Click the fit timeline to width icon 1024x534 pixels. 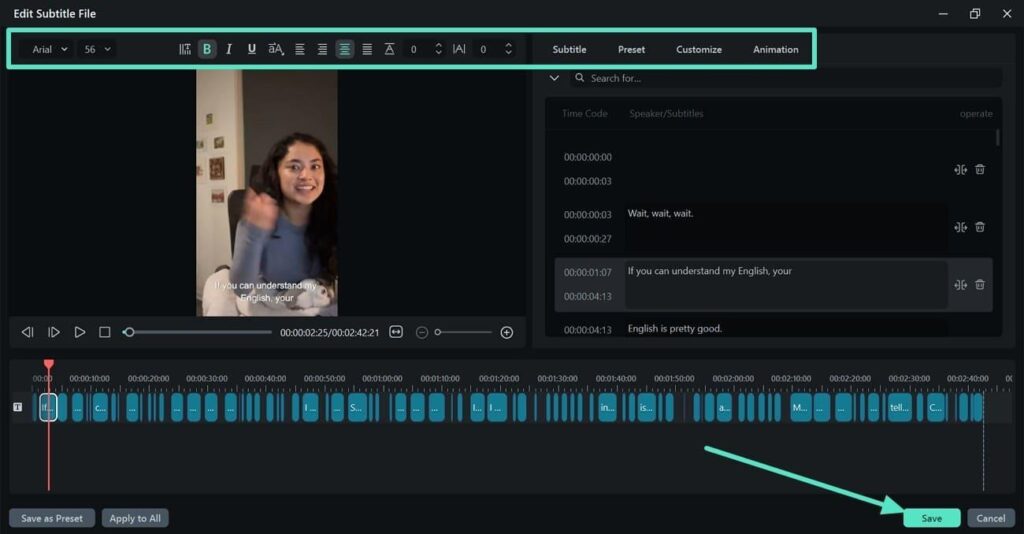tap(396, 332)
